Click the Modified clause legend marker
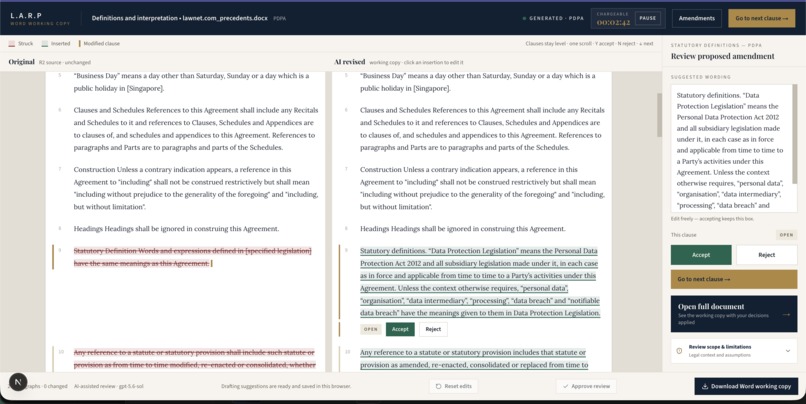Screen dimensions: 806x404 (x=80, y=44)
